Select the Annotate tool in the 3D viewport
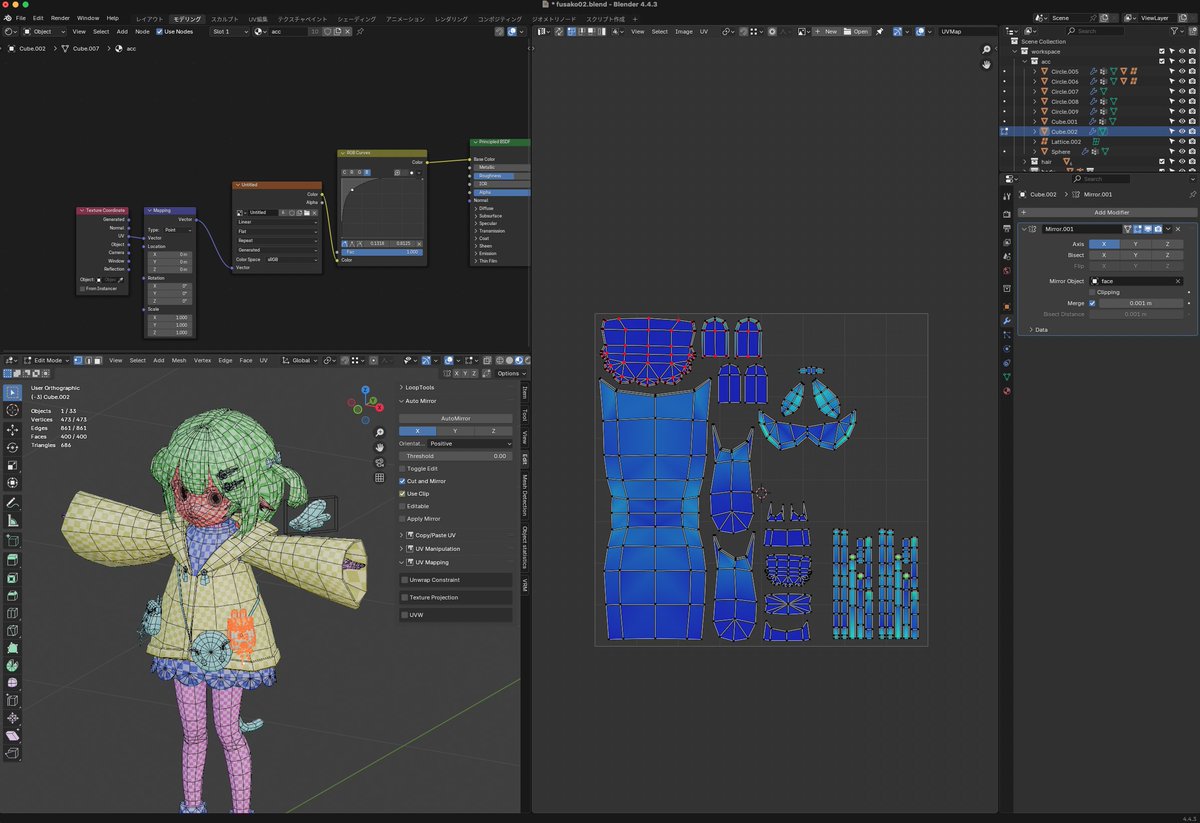The image size is (1200, 823). (12, 502)
